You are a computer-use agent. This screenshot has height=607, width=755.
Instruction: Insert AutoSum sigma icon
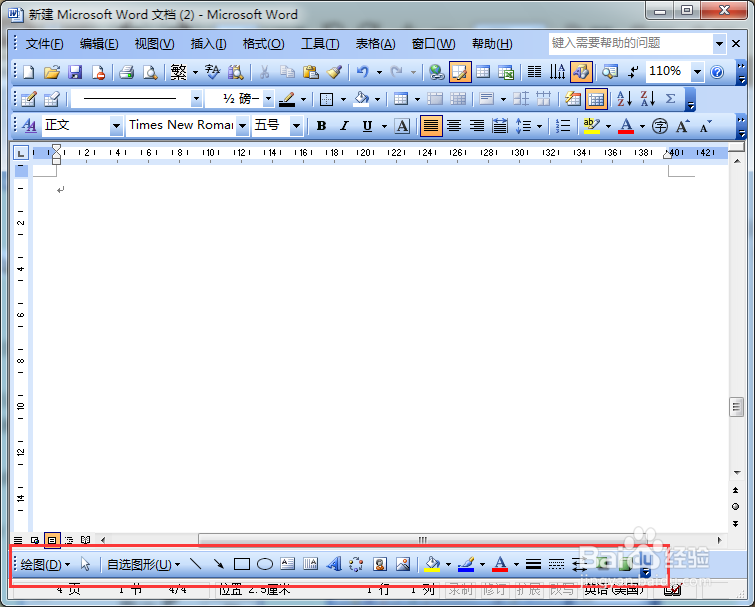[x=670, y=99]
